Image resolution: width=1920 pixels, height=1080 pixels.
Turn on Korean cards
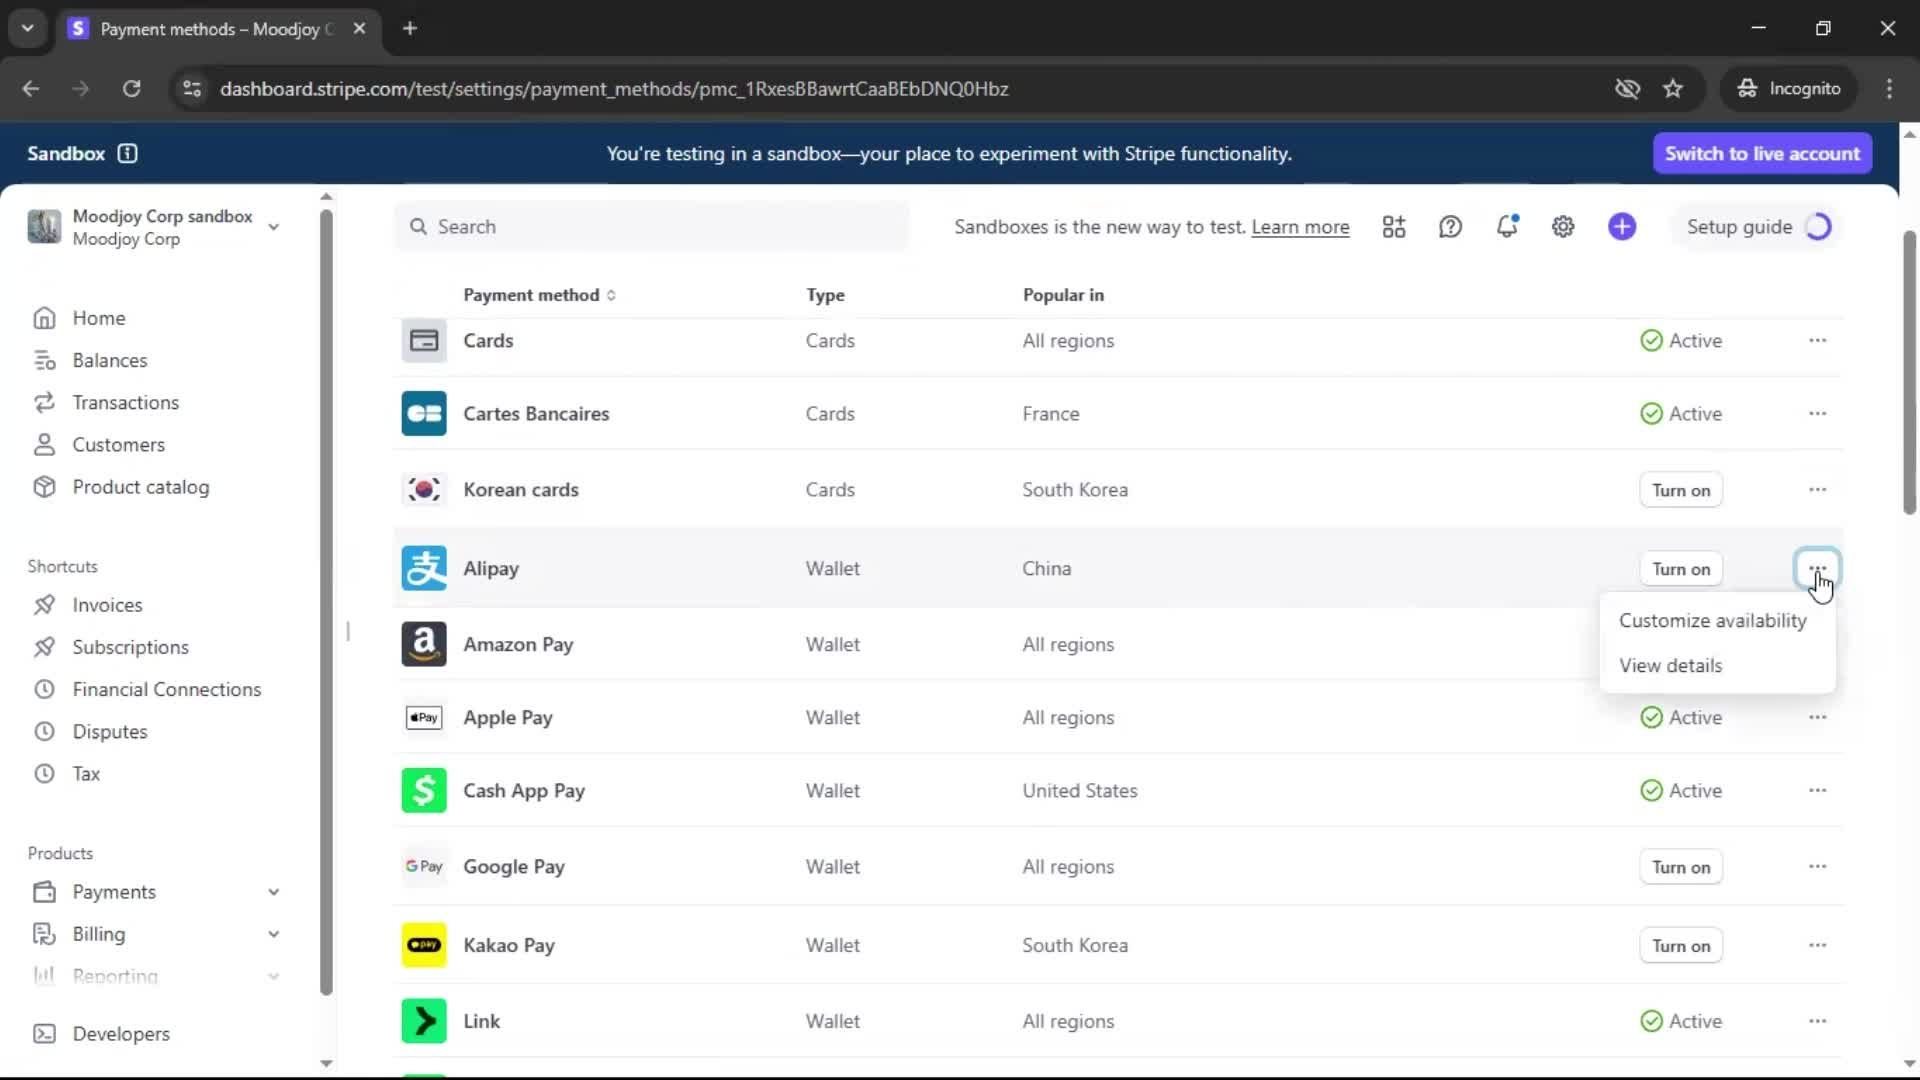point(1681,490)
